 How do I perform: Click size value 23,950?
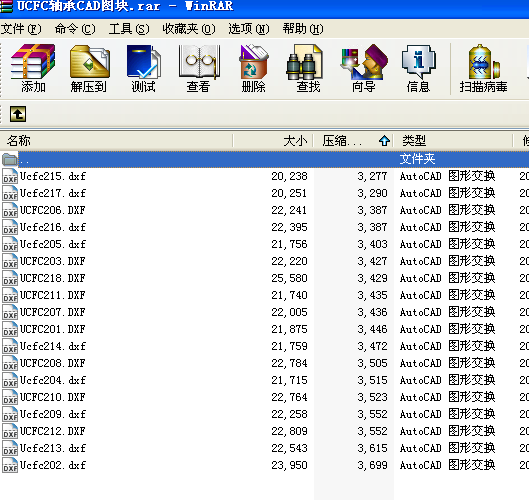(289, 465)
